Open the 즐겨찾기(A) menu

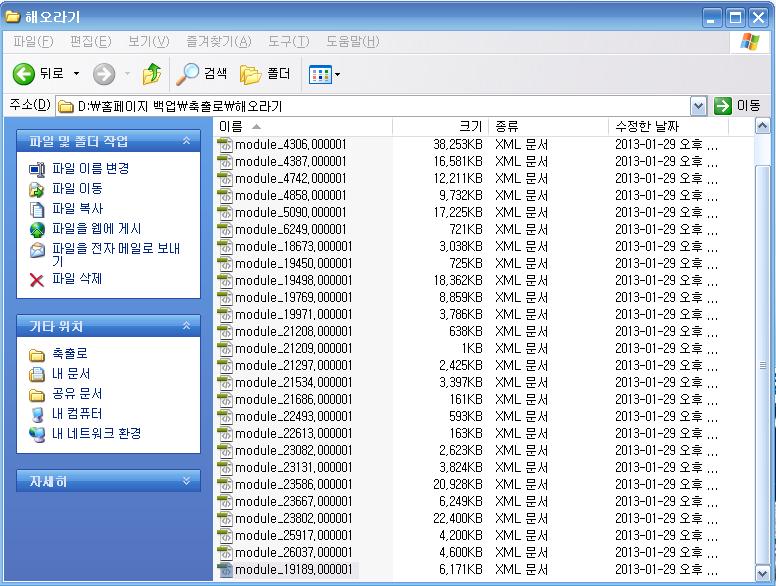click(x=218, y=41)
